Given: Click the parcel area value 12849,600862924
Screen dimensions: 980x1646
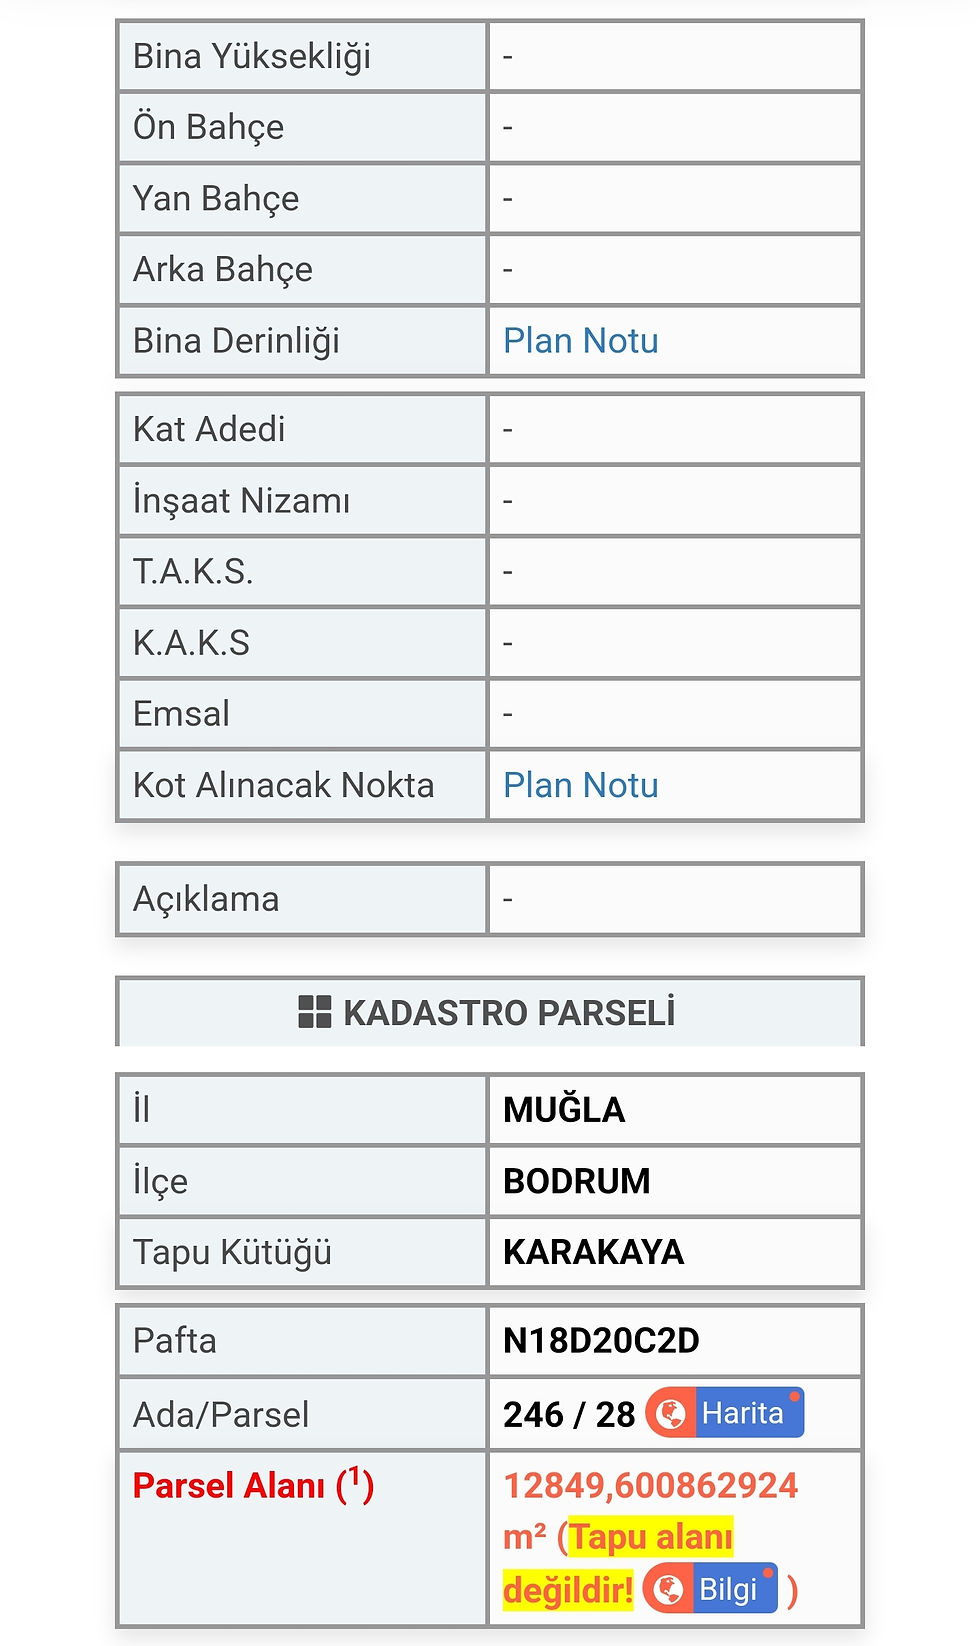Looking at the screenshot, I should coord(650,1485).
